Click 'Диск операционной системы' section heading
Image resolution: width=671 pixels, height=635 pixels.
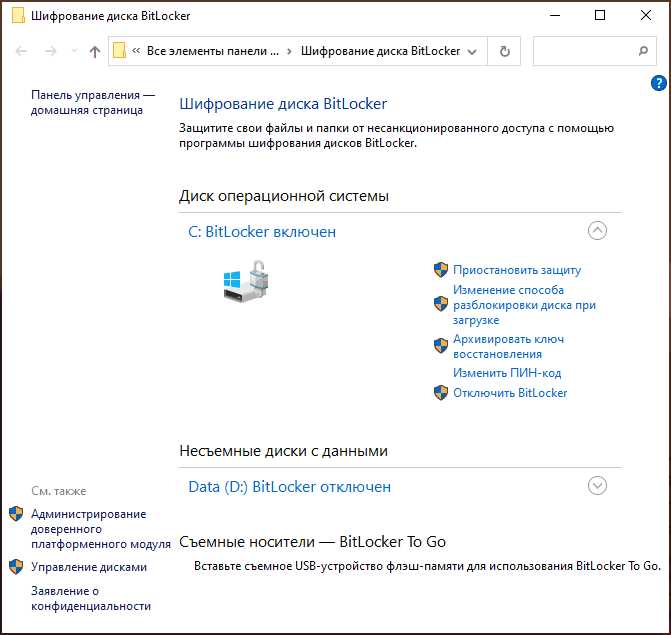[284, 196]
